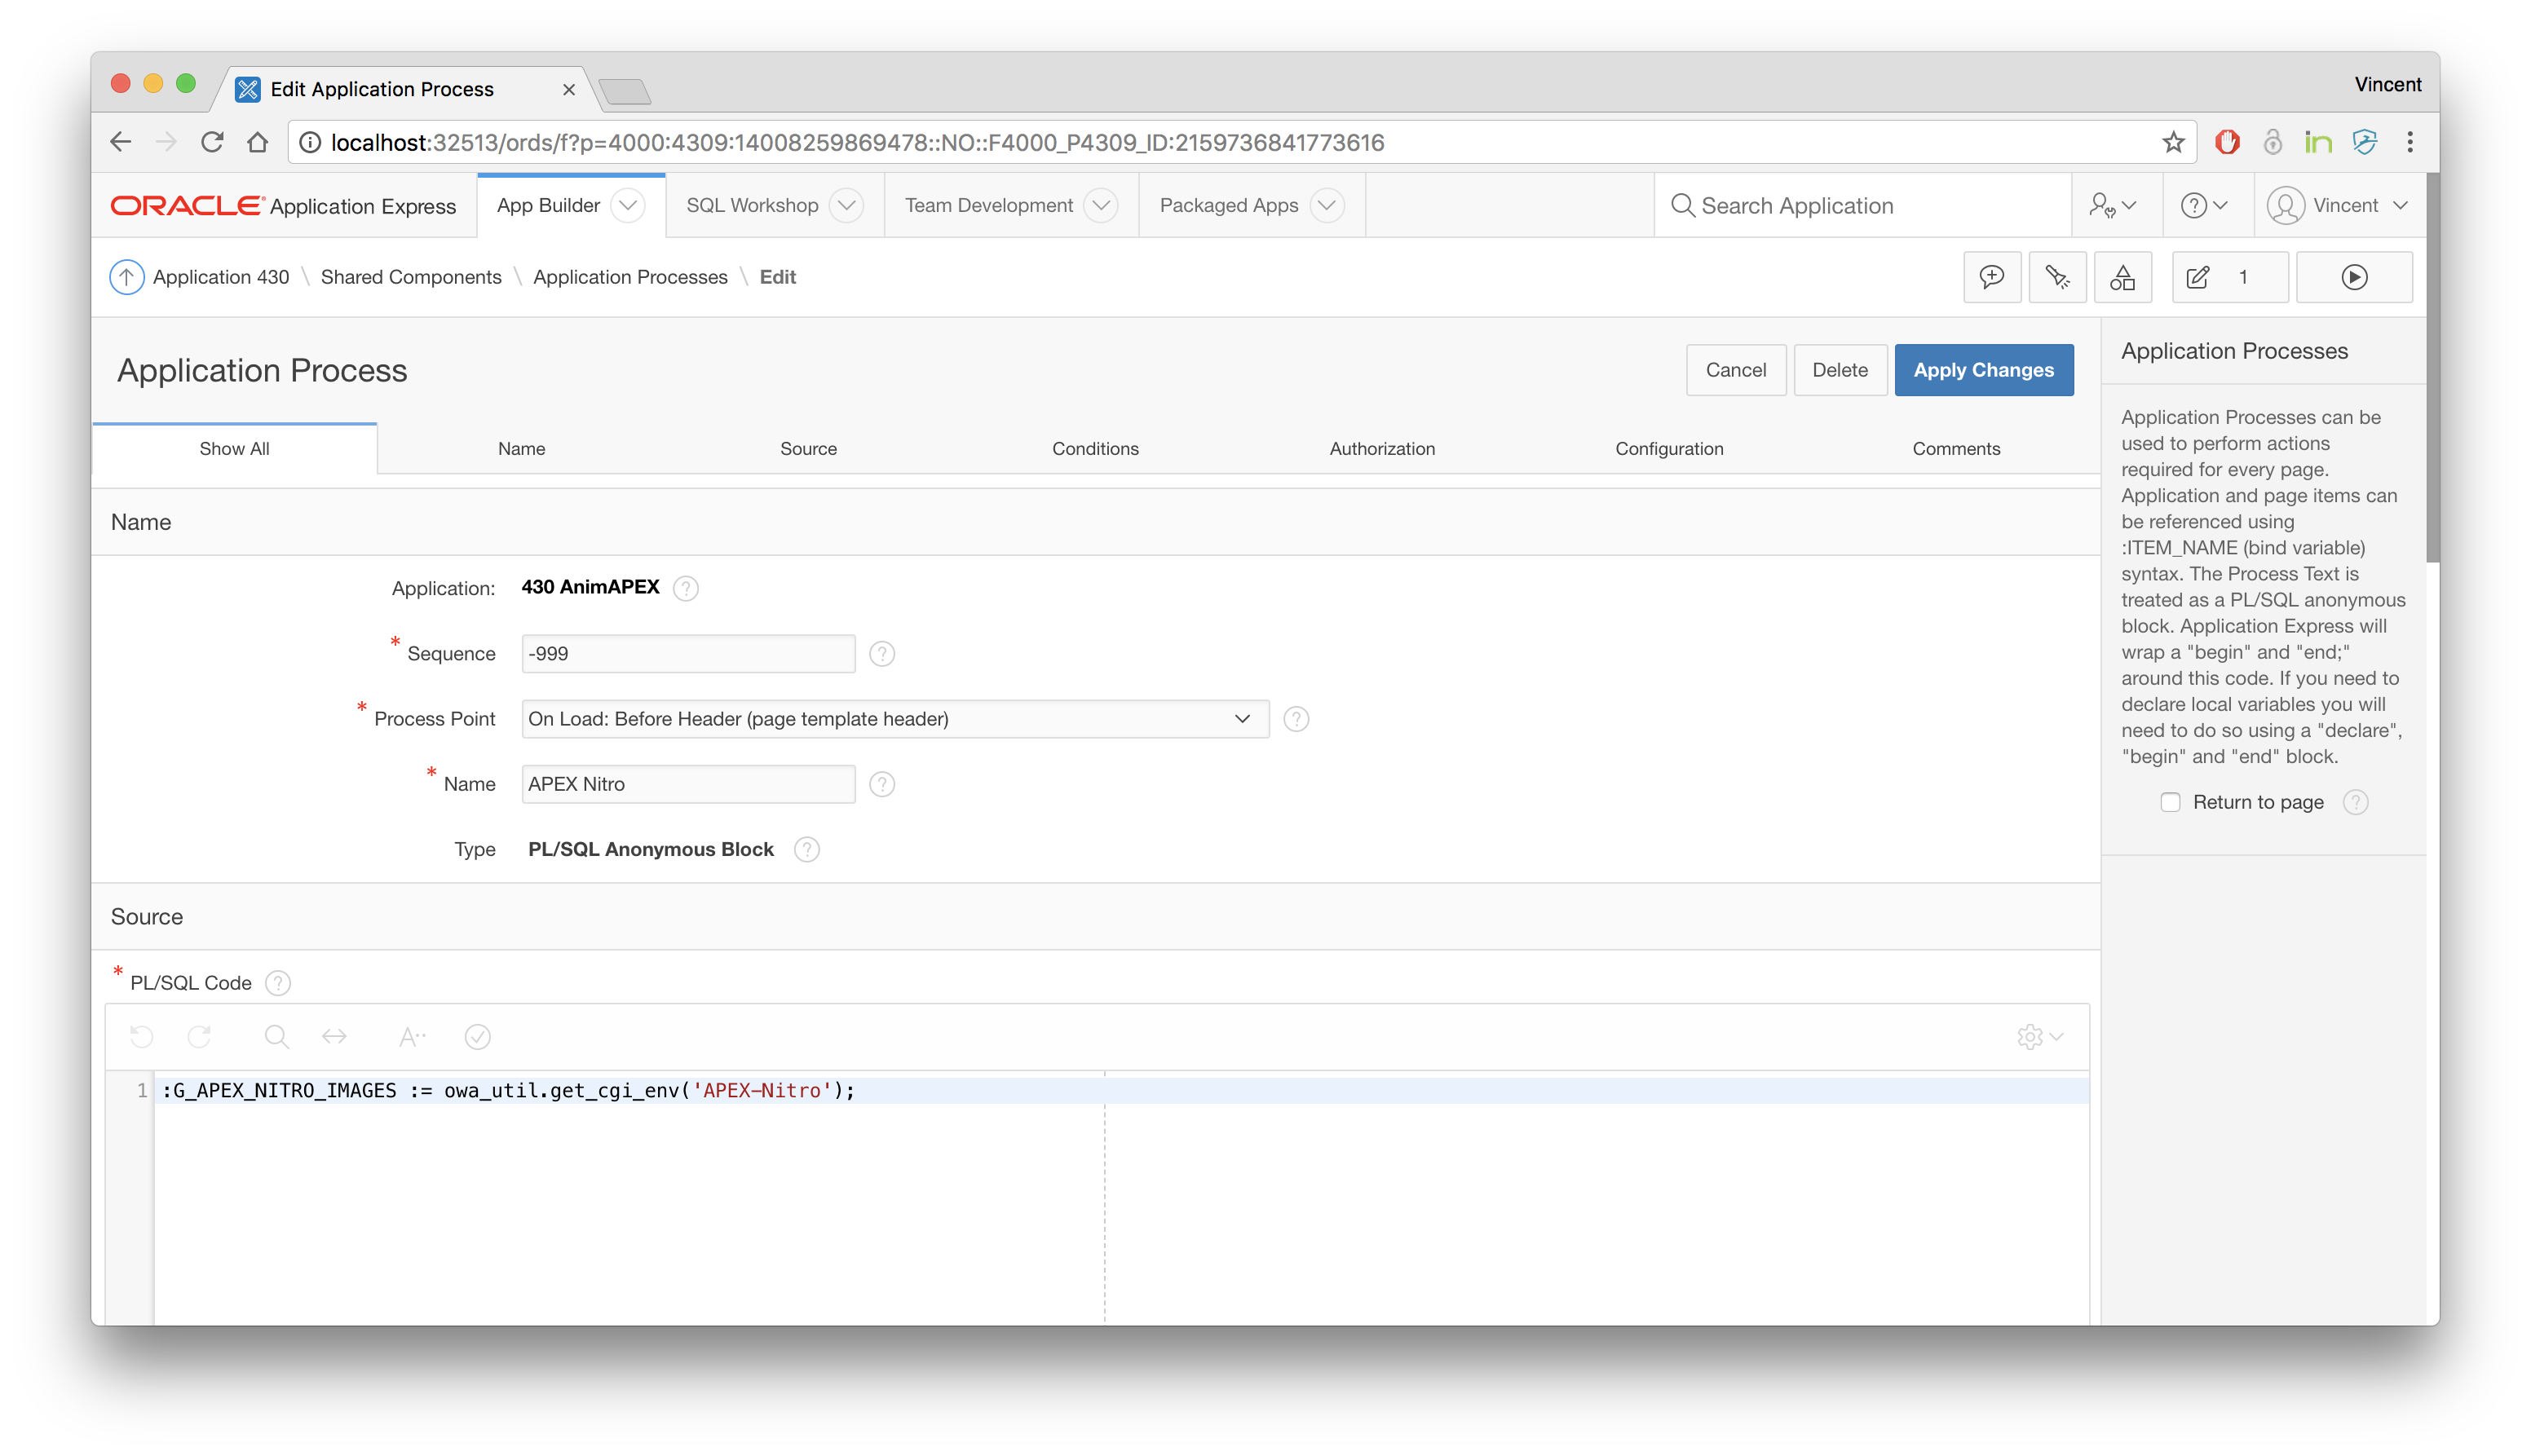Run the application with play icon

(2354, 277)
